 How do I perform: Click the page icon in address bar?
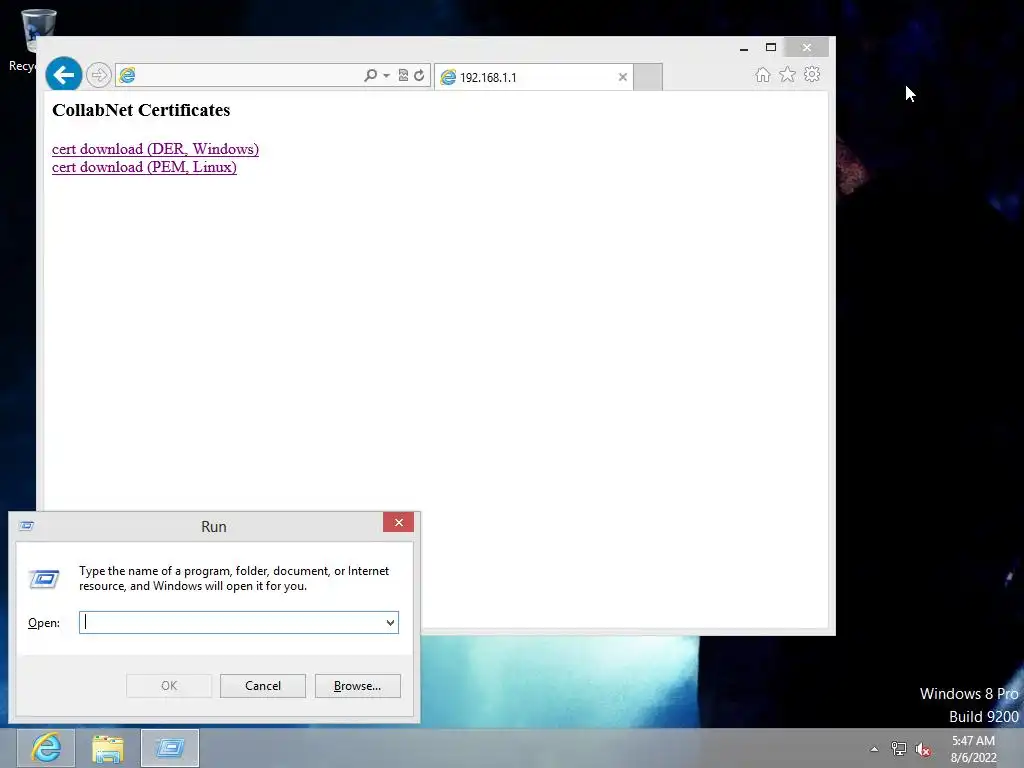click(x=127, y=76)
